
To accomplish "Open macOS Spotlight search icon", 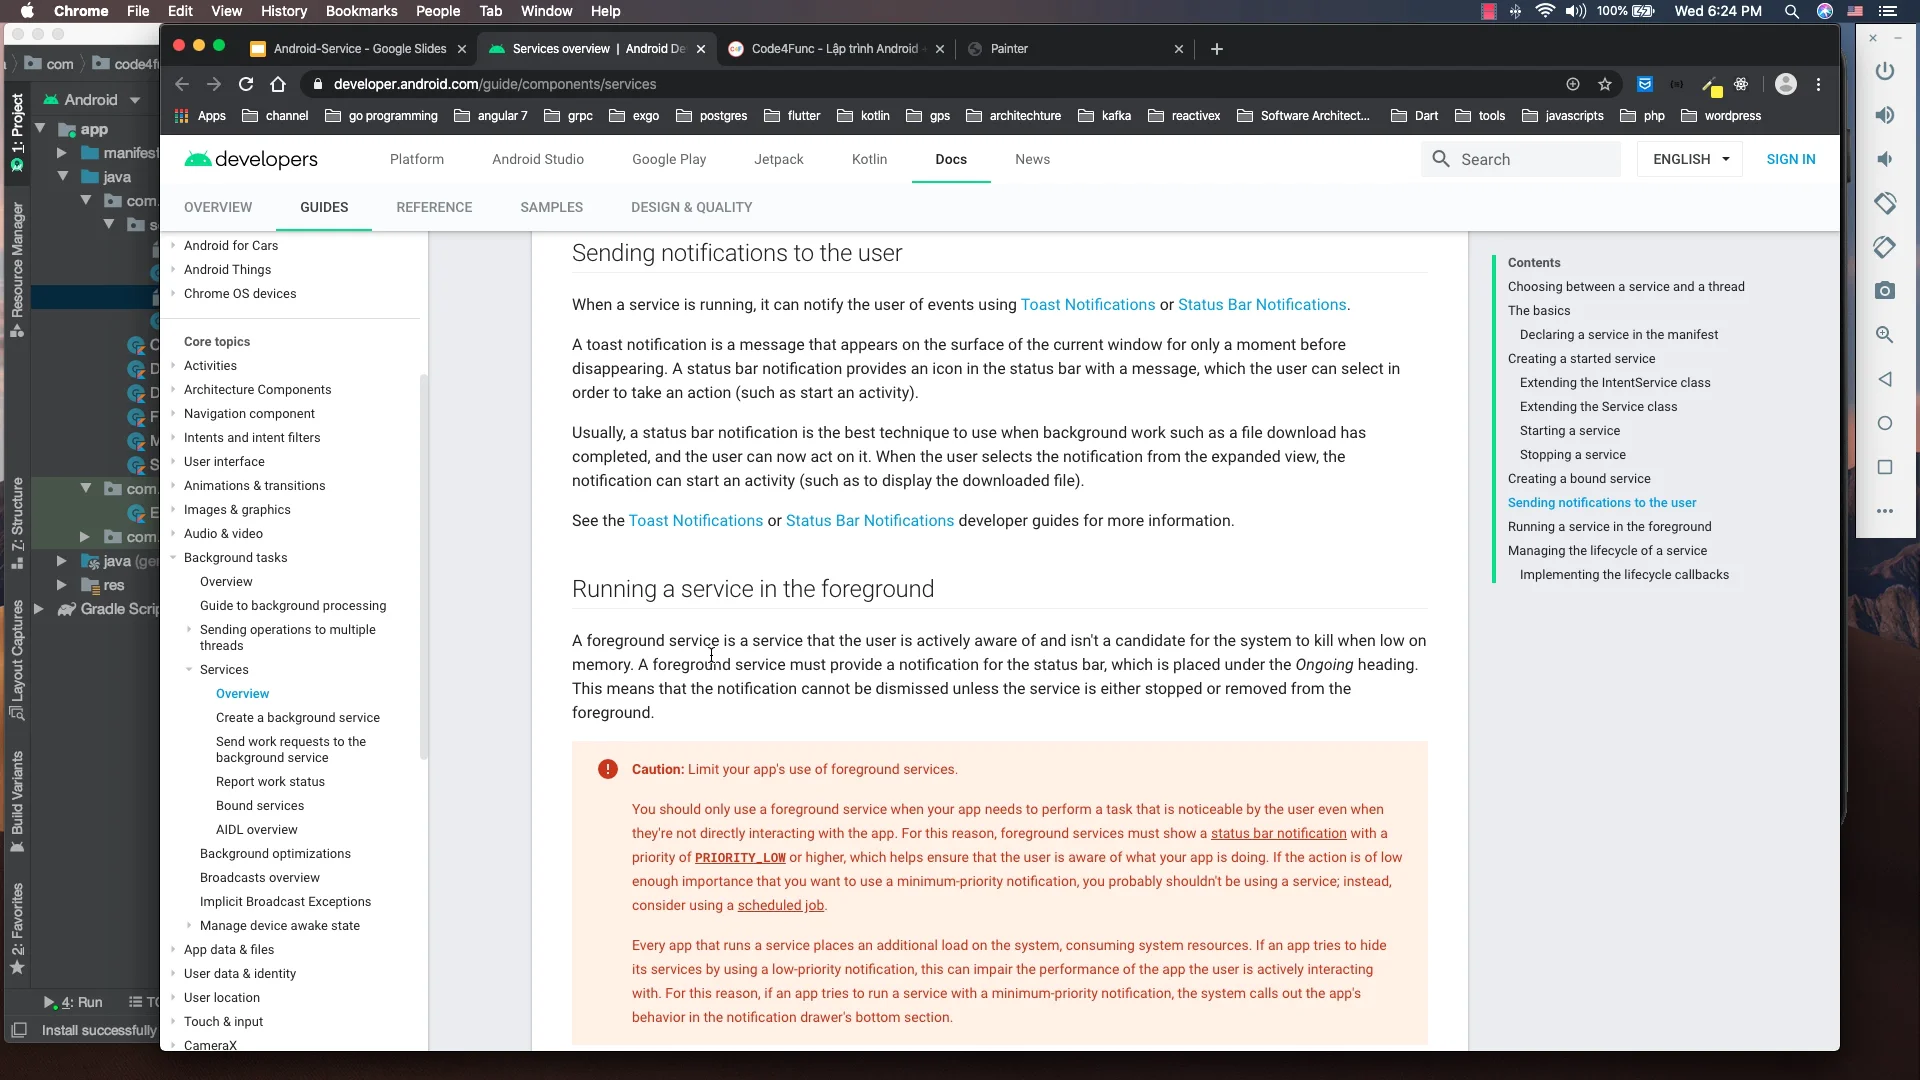I will click(1792, 11).
